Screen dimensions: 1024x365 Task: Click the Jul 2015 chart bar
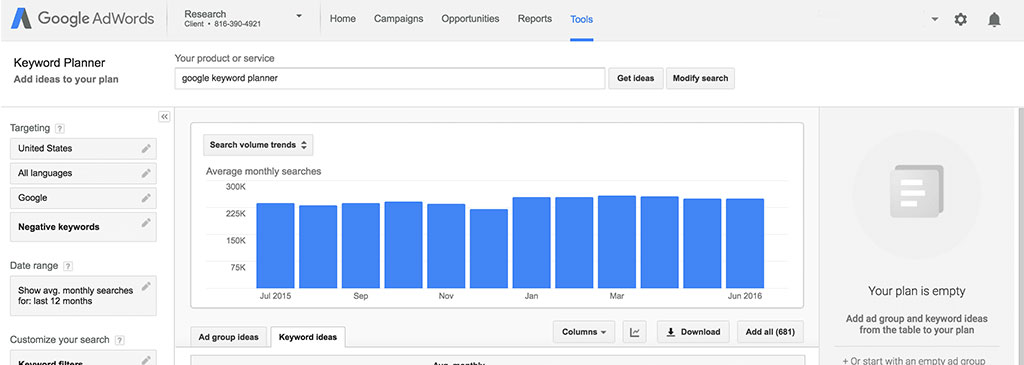pyautogui.click(x=275, y=246)
